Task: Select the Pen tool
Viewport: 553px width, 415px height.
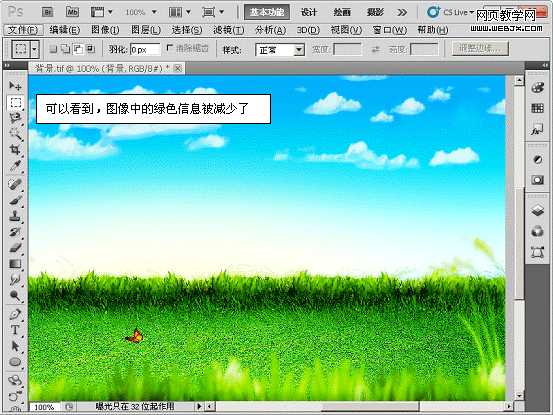Action: pos(15,314)
